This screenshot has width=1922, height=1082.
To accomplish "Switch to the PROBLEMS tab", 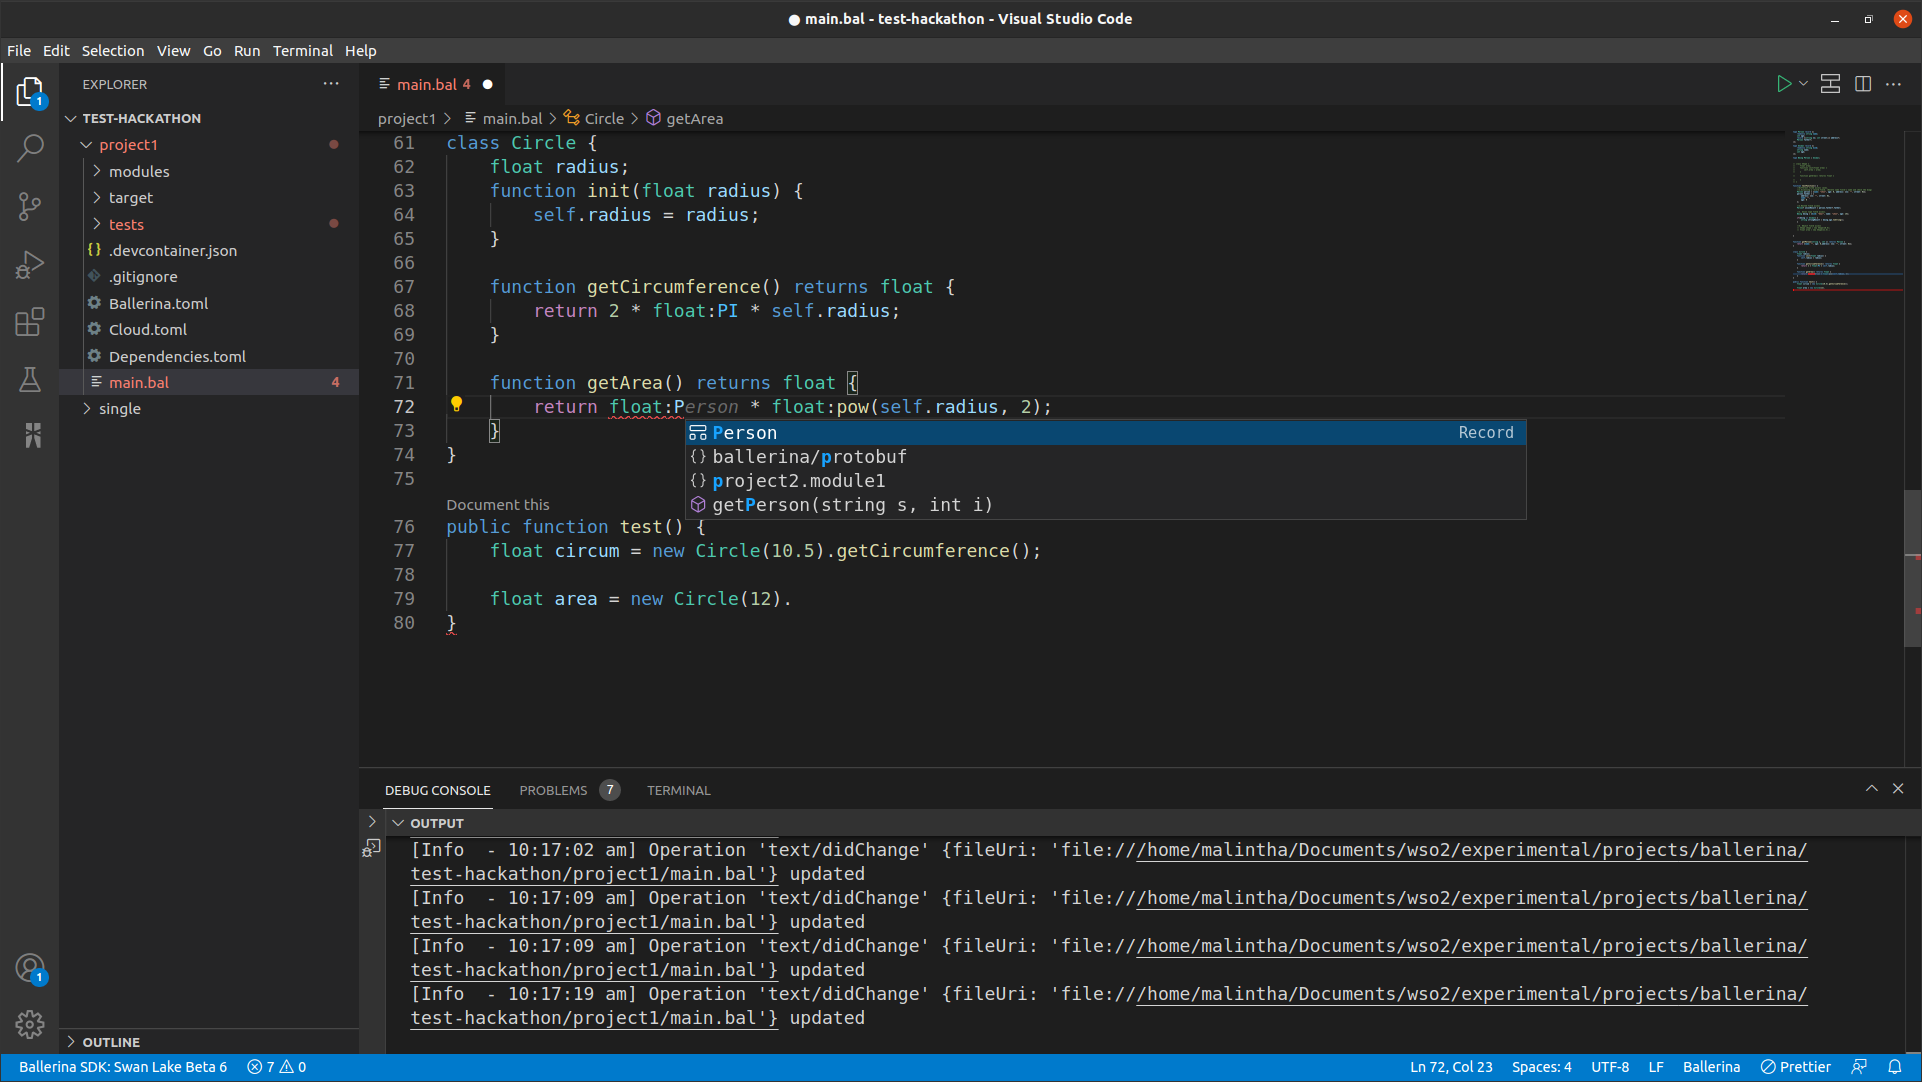I will click(x=553, y=790).
